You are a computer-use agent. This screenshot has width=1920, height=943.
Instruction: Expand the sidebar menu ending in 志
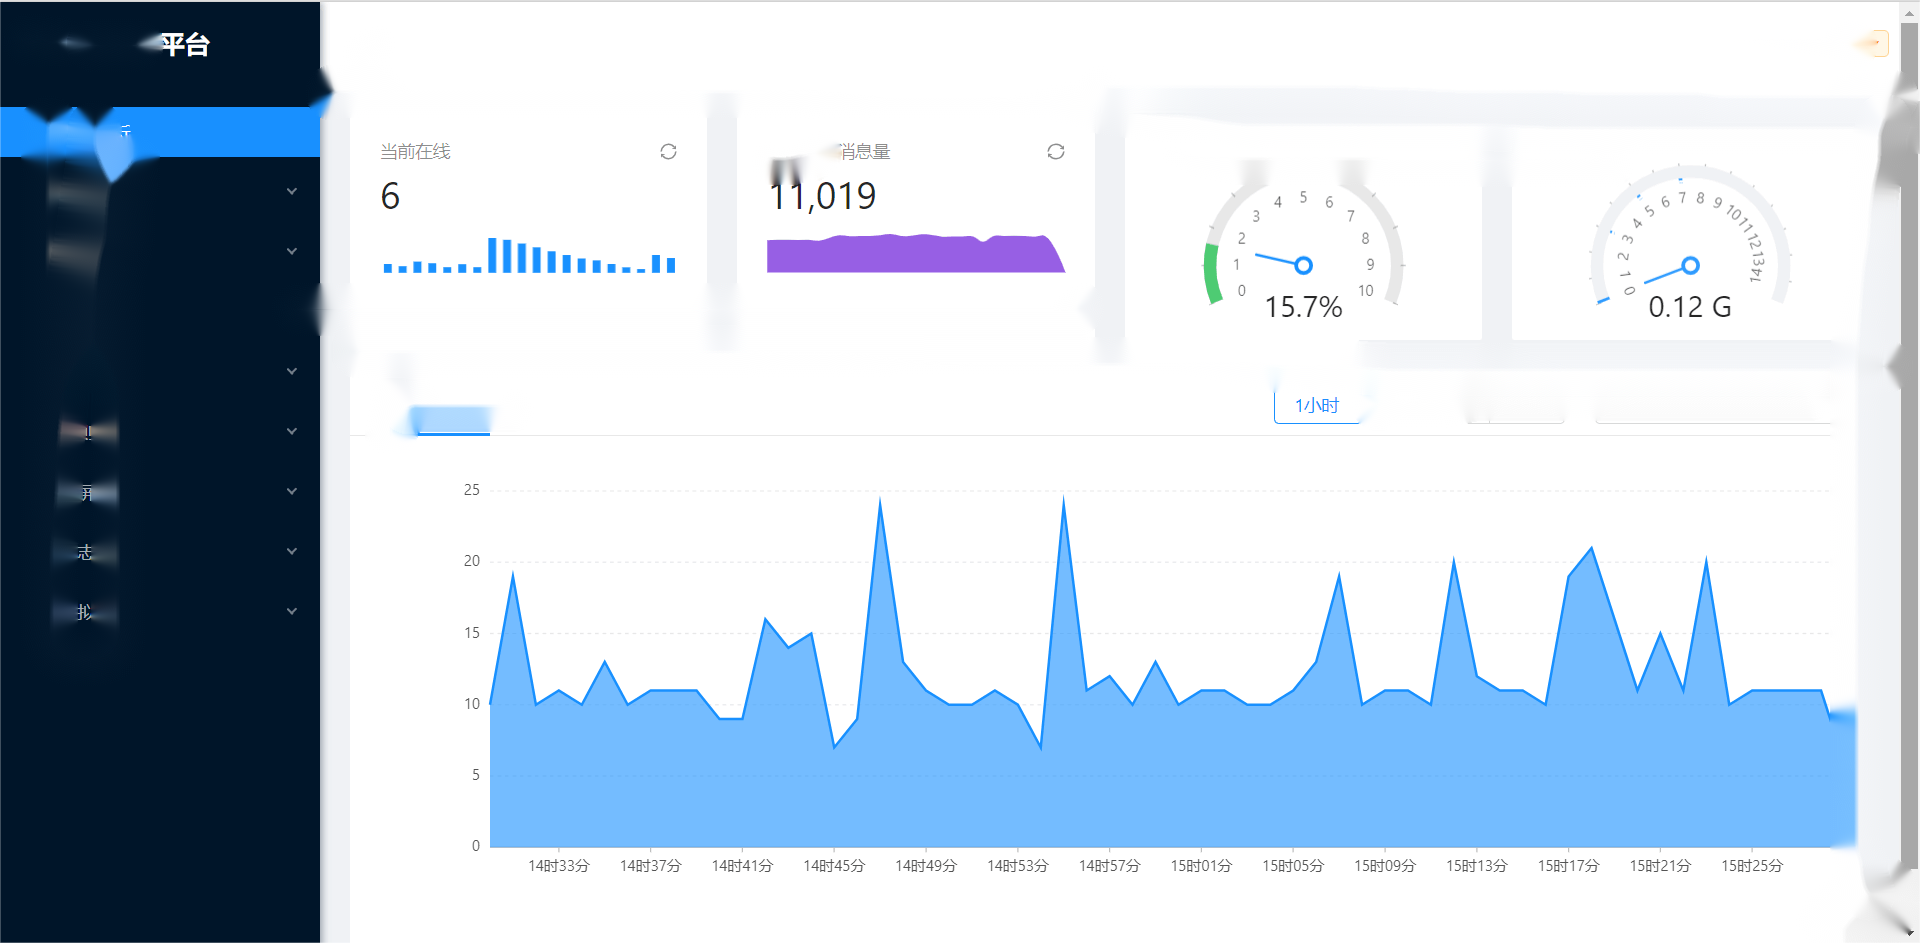pyautogui.click(x=292, y=551)
